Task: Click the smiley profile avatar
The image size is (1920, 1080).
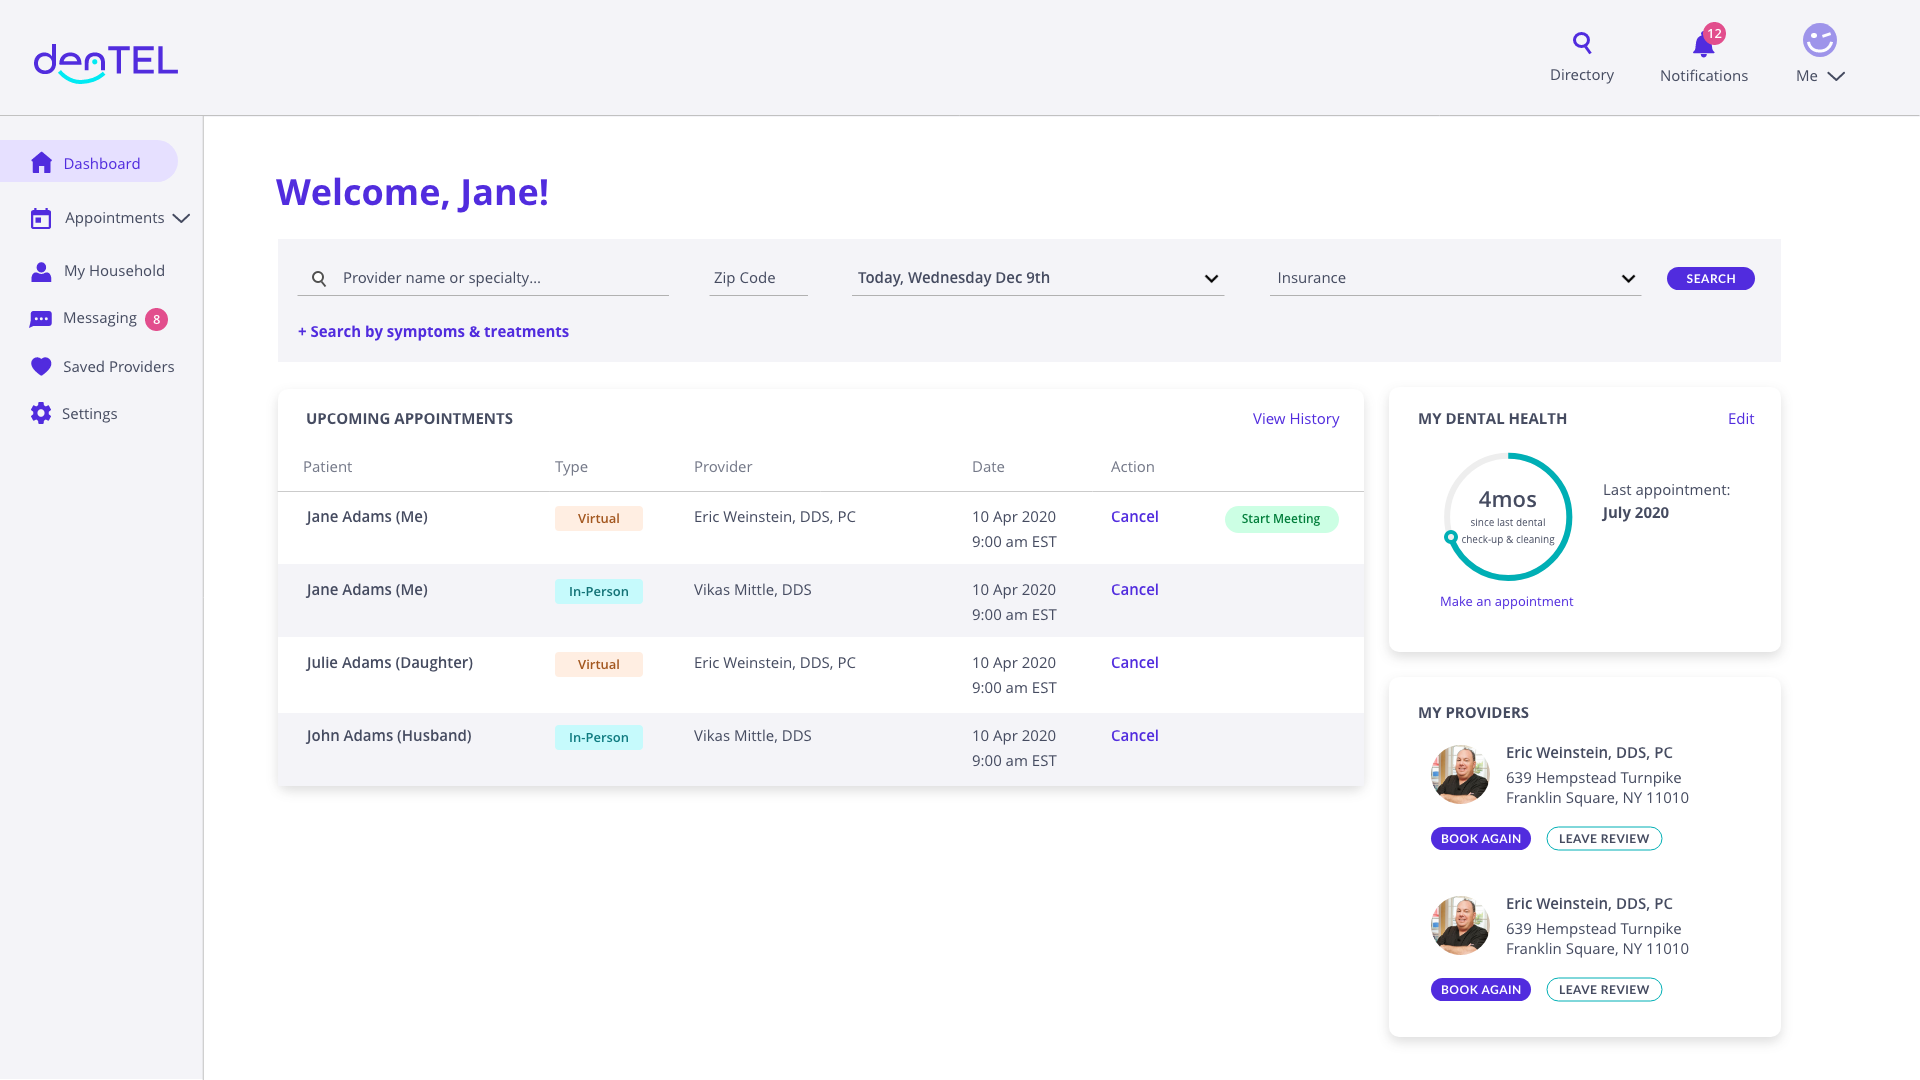Action: click(1819, 40)
